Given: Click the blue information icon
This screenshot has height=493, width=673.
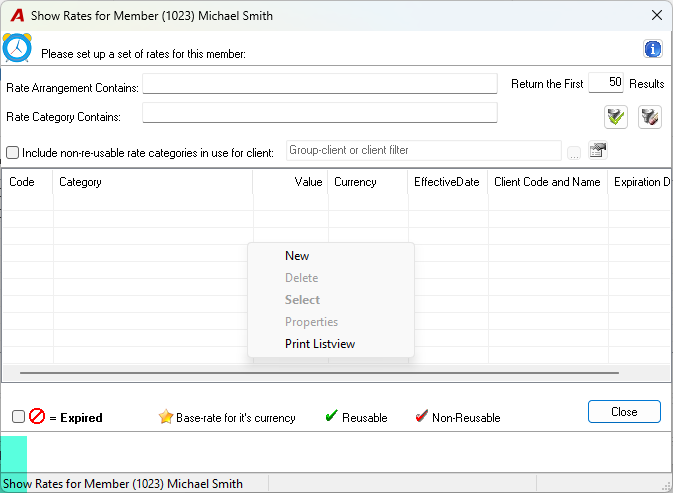Looking at the screenshot, I should [652, 49].
